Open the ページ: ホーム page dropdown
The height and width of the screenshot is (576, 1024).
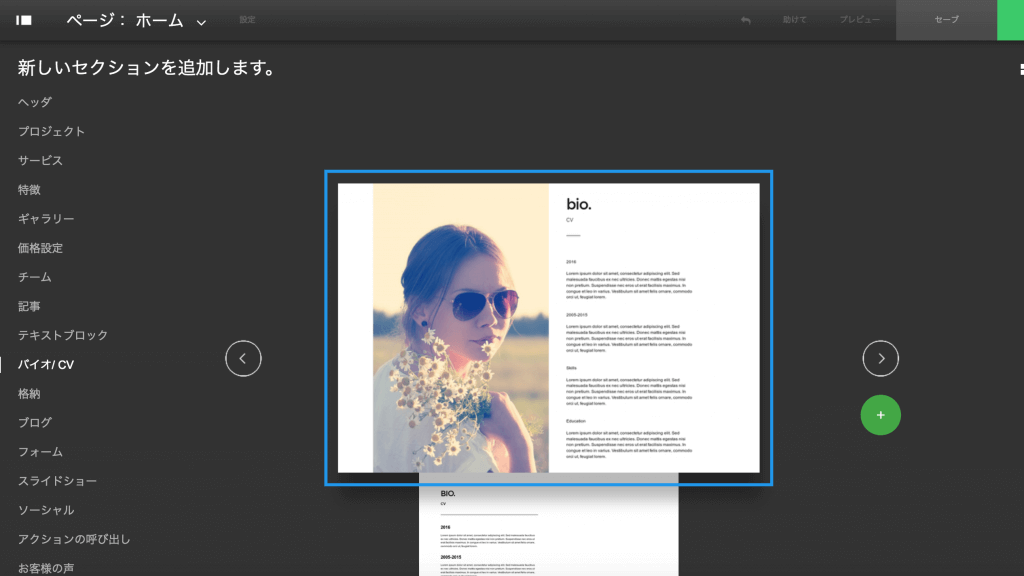(137, 20)
